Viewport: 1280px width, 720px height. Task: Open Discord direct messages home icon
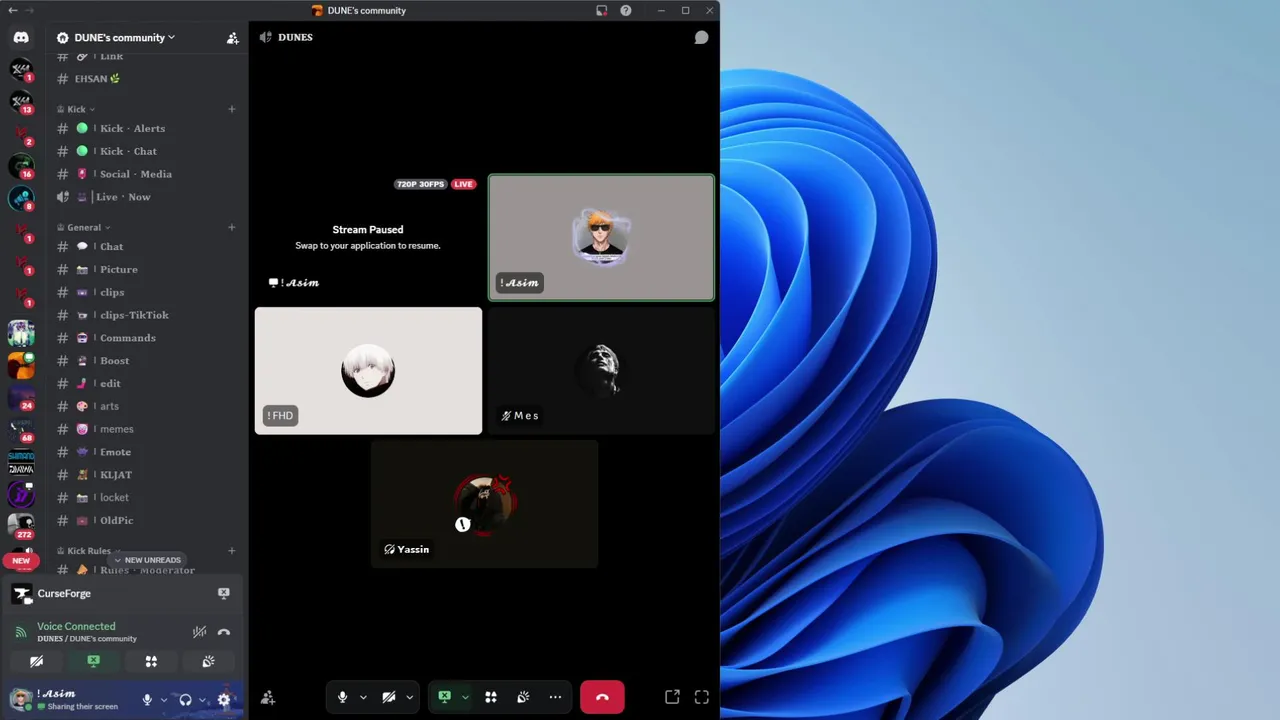(21, 38)
